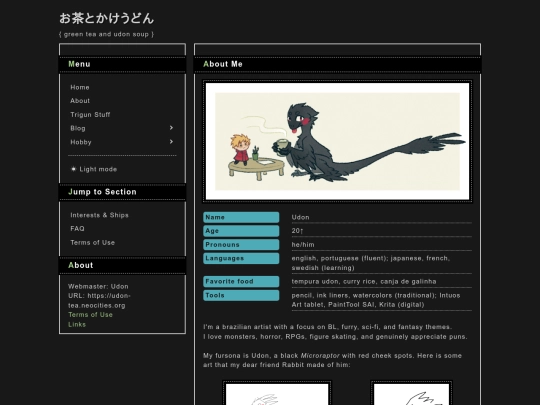Click the sun icon beside Light mode
The width and height of the screenshot is (540, 405).
[73, 169]
